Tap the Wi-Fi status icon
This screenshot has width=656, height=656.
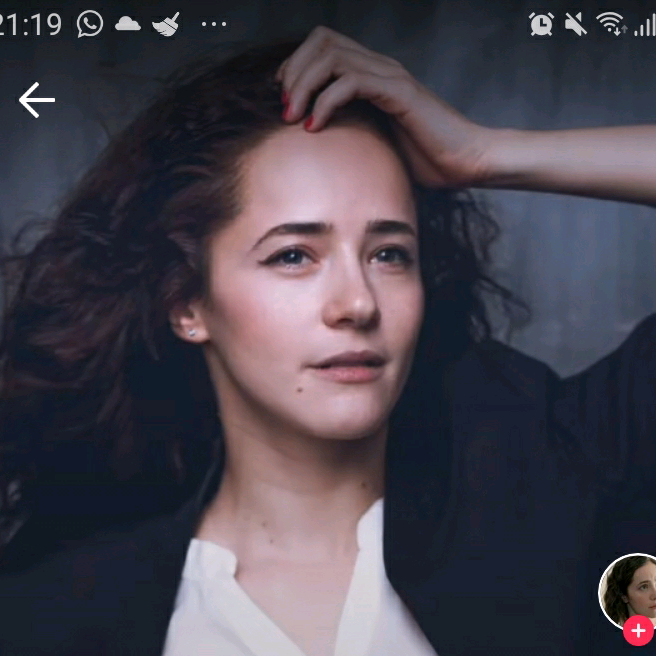(x=611, y=24)
